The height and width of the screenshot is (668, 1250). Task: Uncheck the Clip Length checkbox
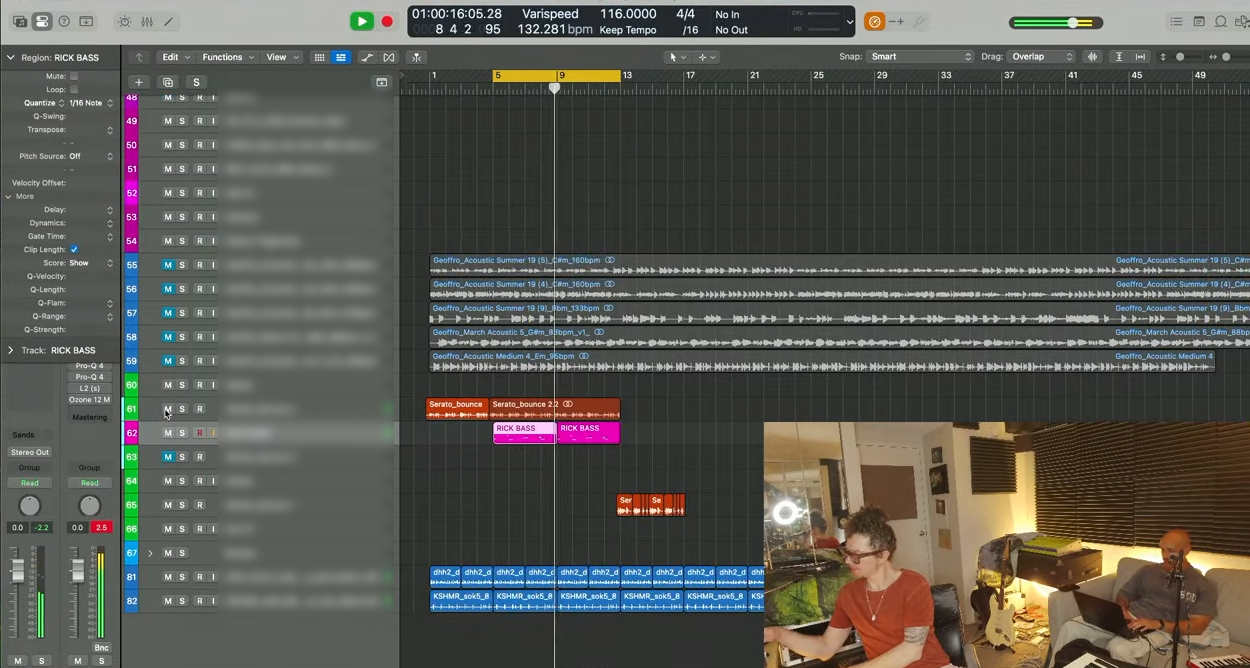pos(74,249)
